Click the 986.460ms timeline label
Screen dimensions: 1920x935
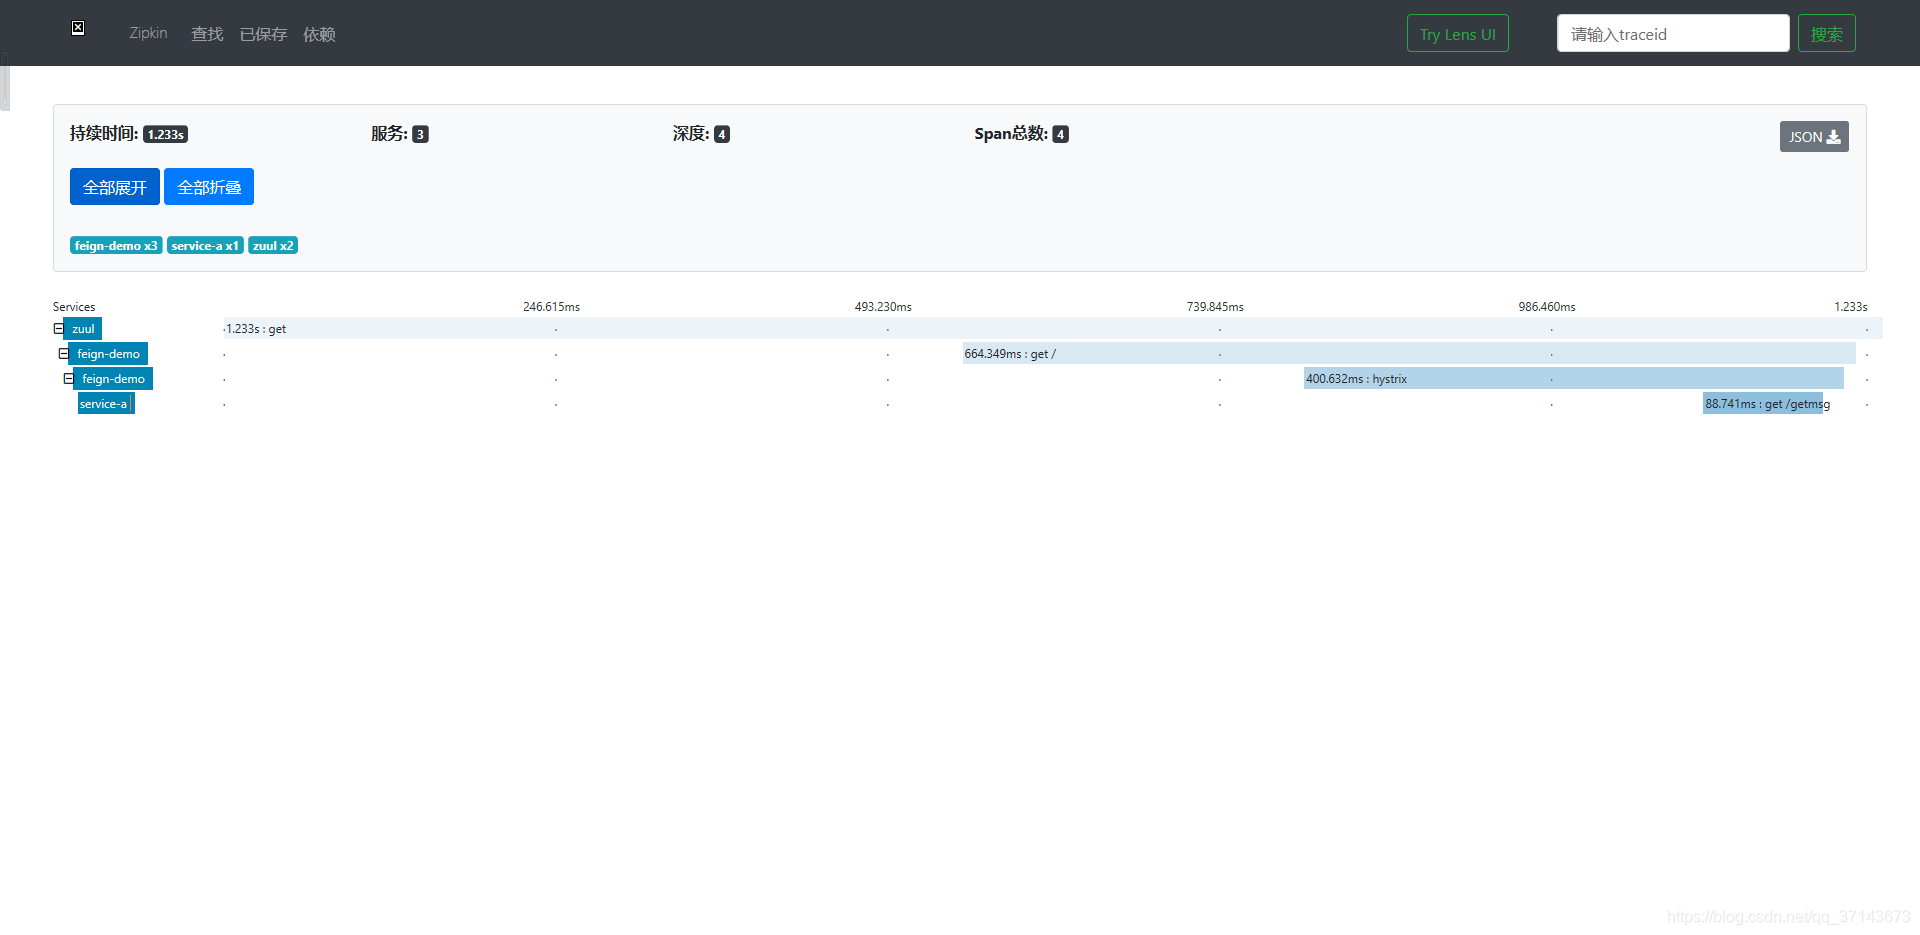[x=1547, y=306]
